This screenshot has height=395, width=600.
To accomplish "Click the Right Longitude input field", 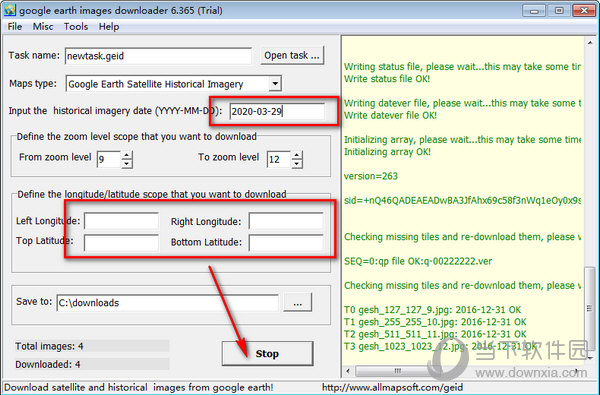I will coord(286,221).
